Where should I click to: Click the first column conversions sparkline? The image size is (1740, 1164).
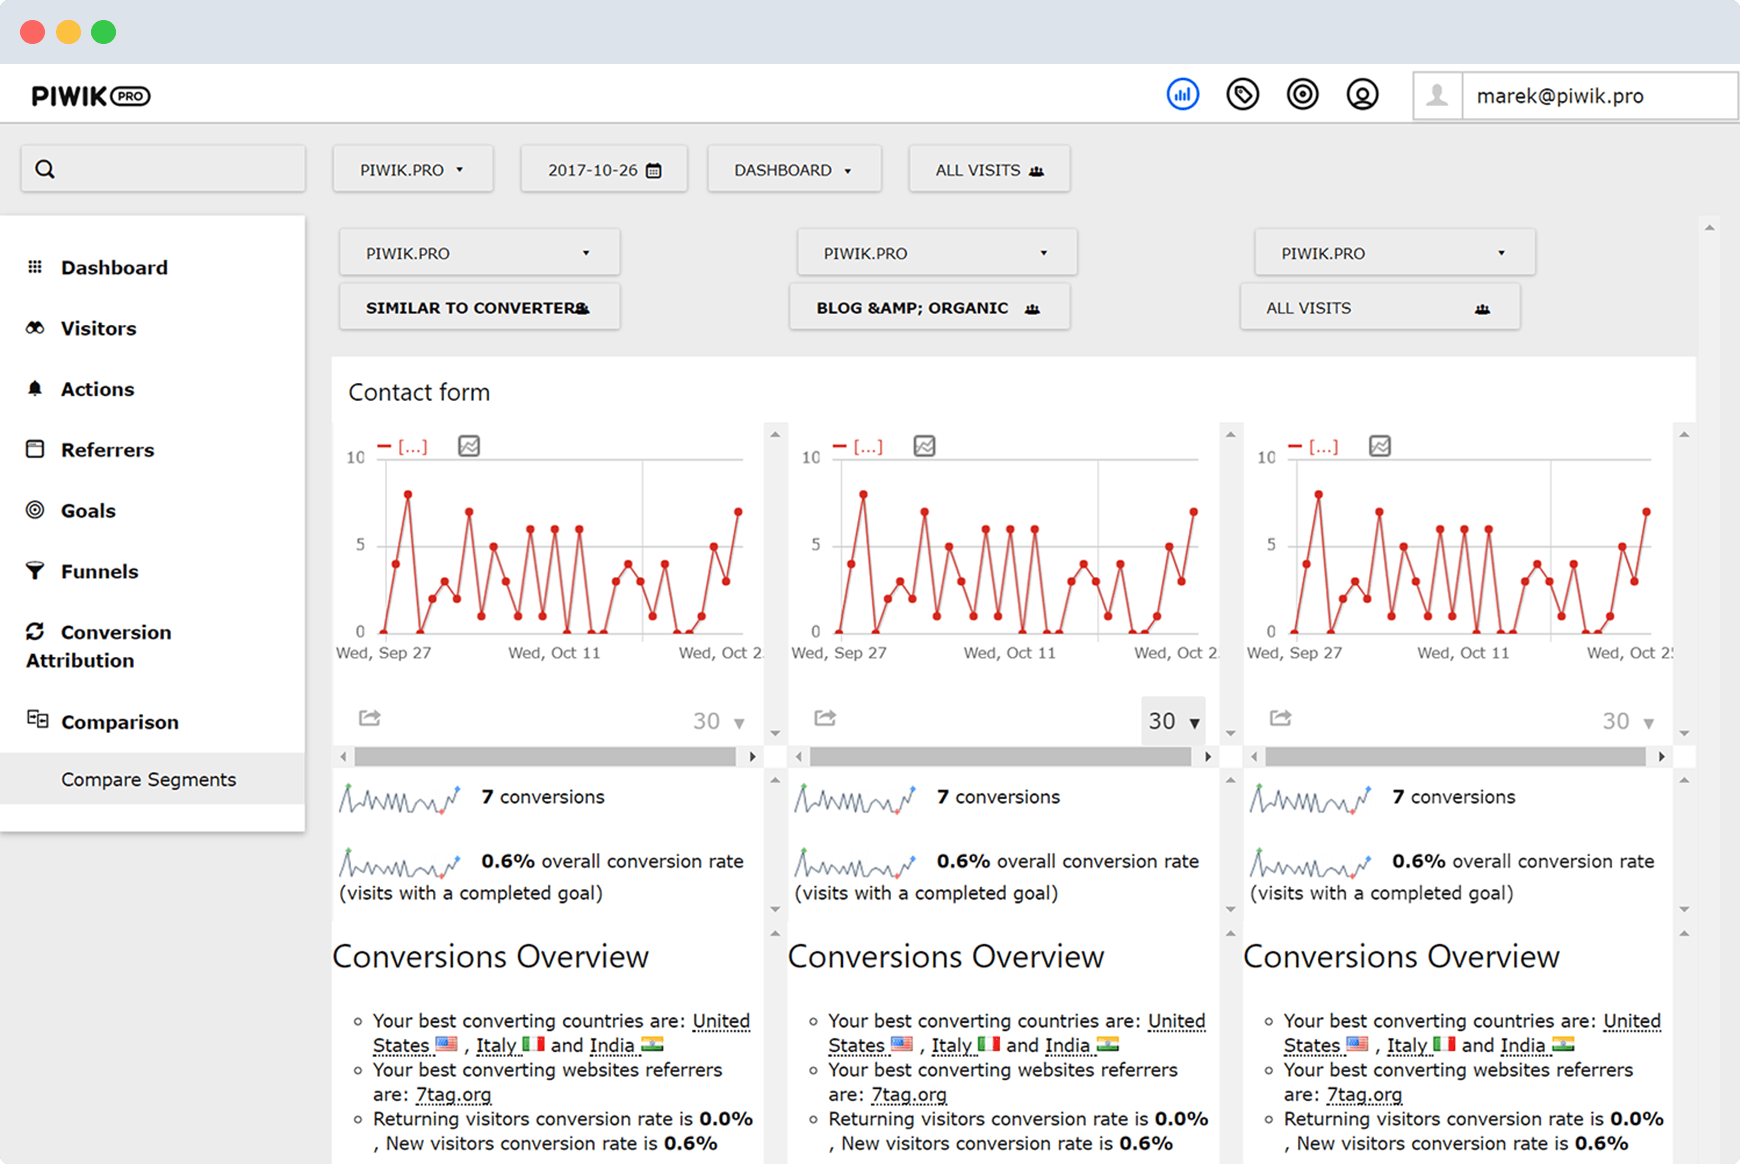400,799
